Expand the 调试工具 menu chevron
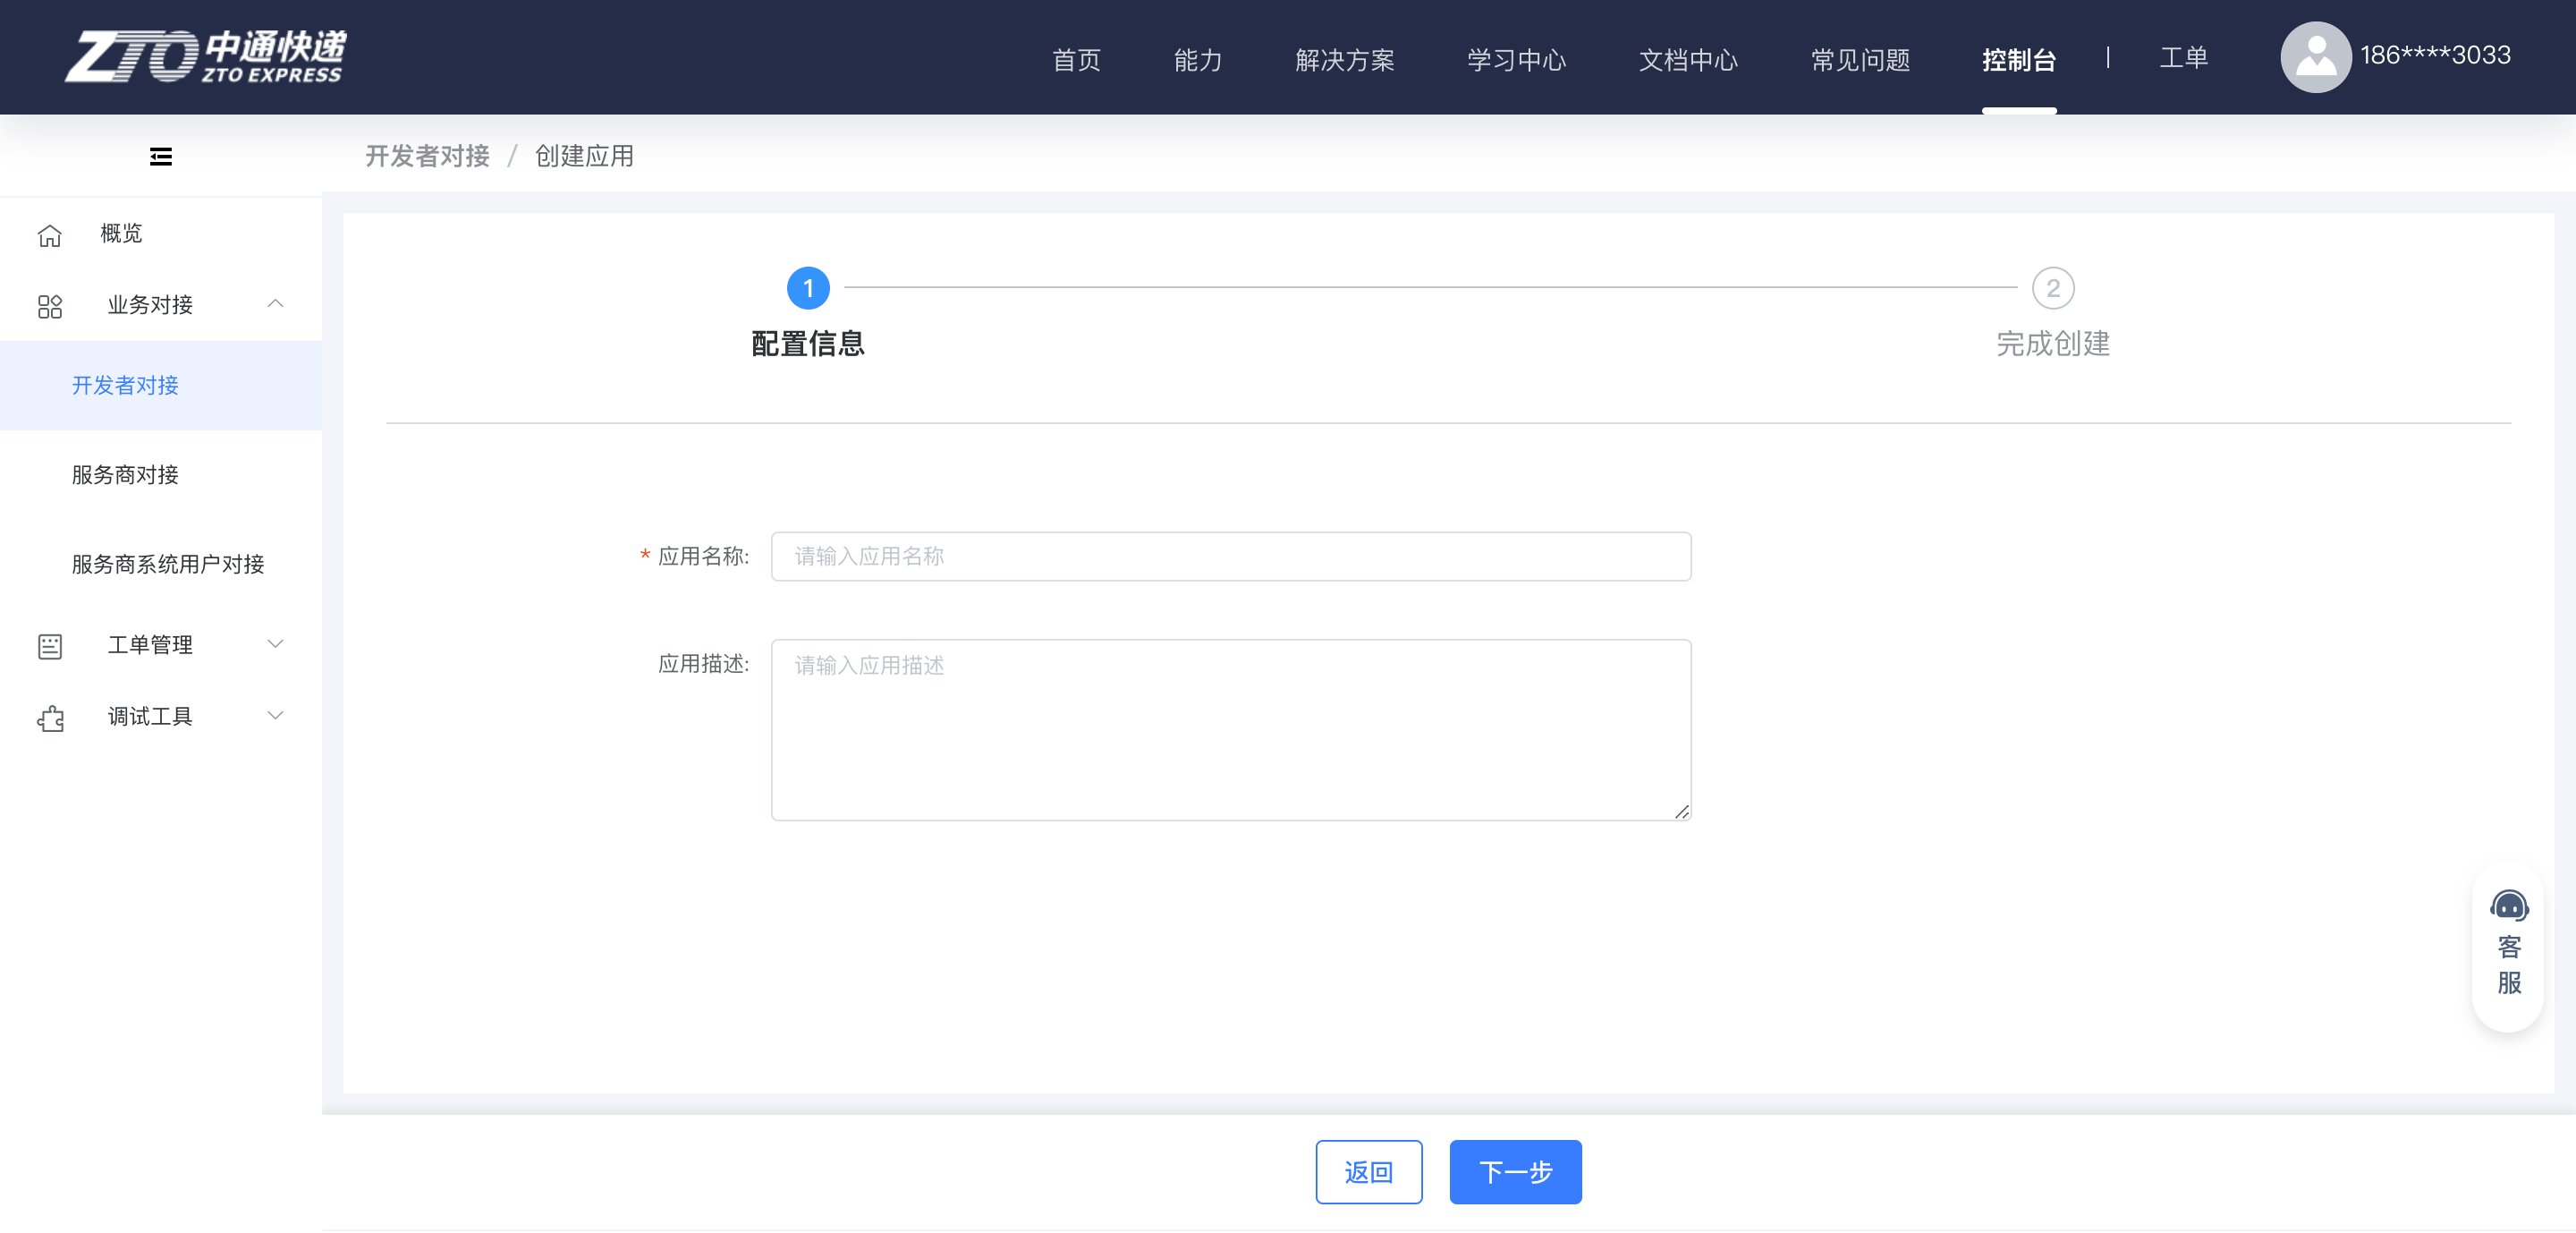The height and width of the screenshot is (1233, 2576). coord(275,715)
